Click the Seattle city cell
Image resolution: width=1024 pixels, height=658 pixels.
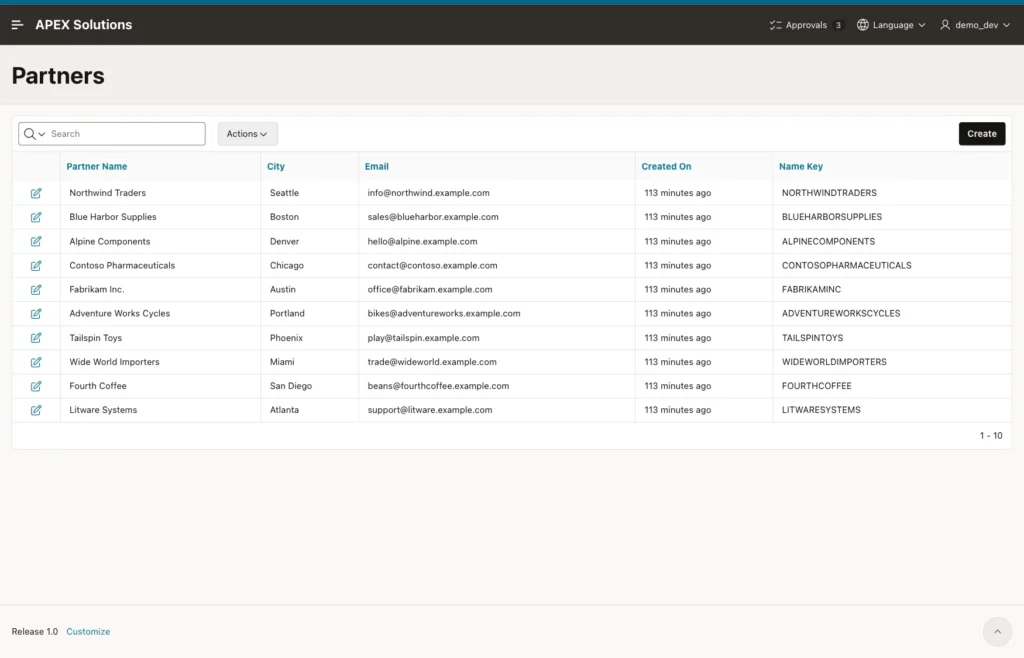[x=284, y=193]
